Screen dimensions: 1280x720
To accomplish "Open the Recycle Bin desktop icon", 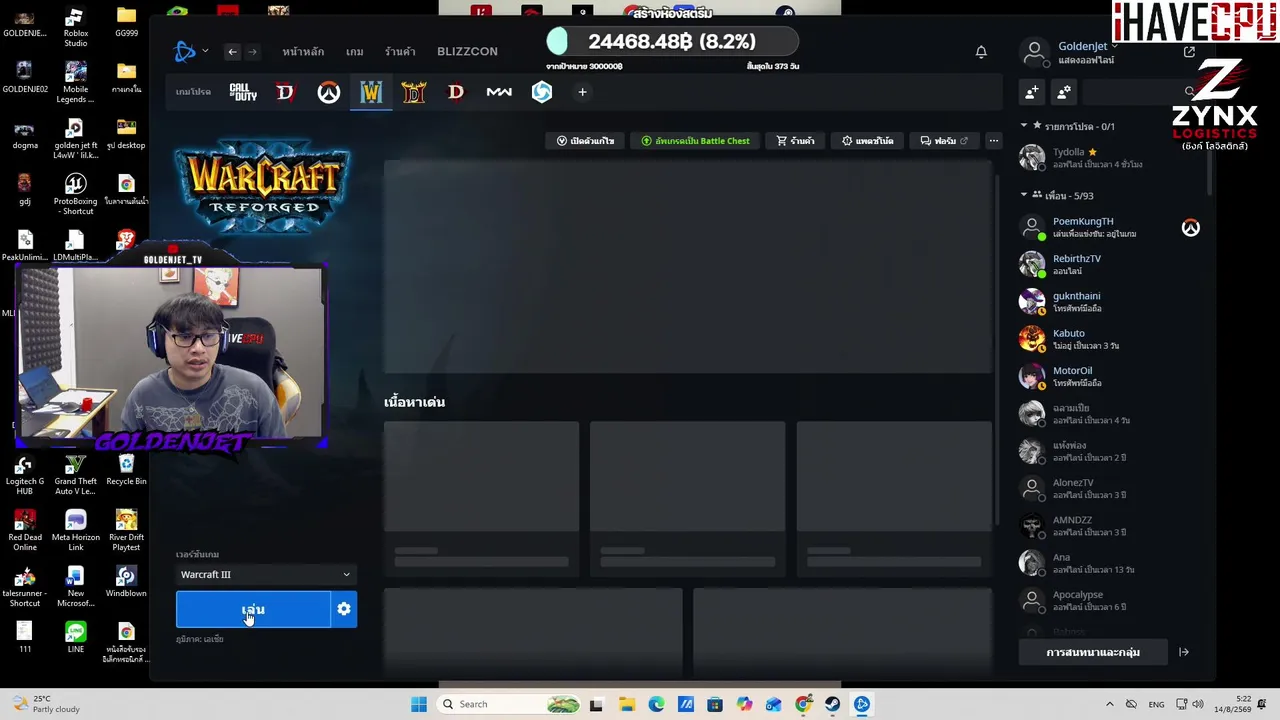I will [x=126, y=471].
